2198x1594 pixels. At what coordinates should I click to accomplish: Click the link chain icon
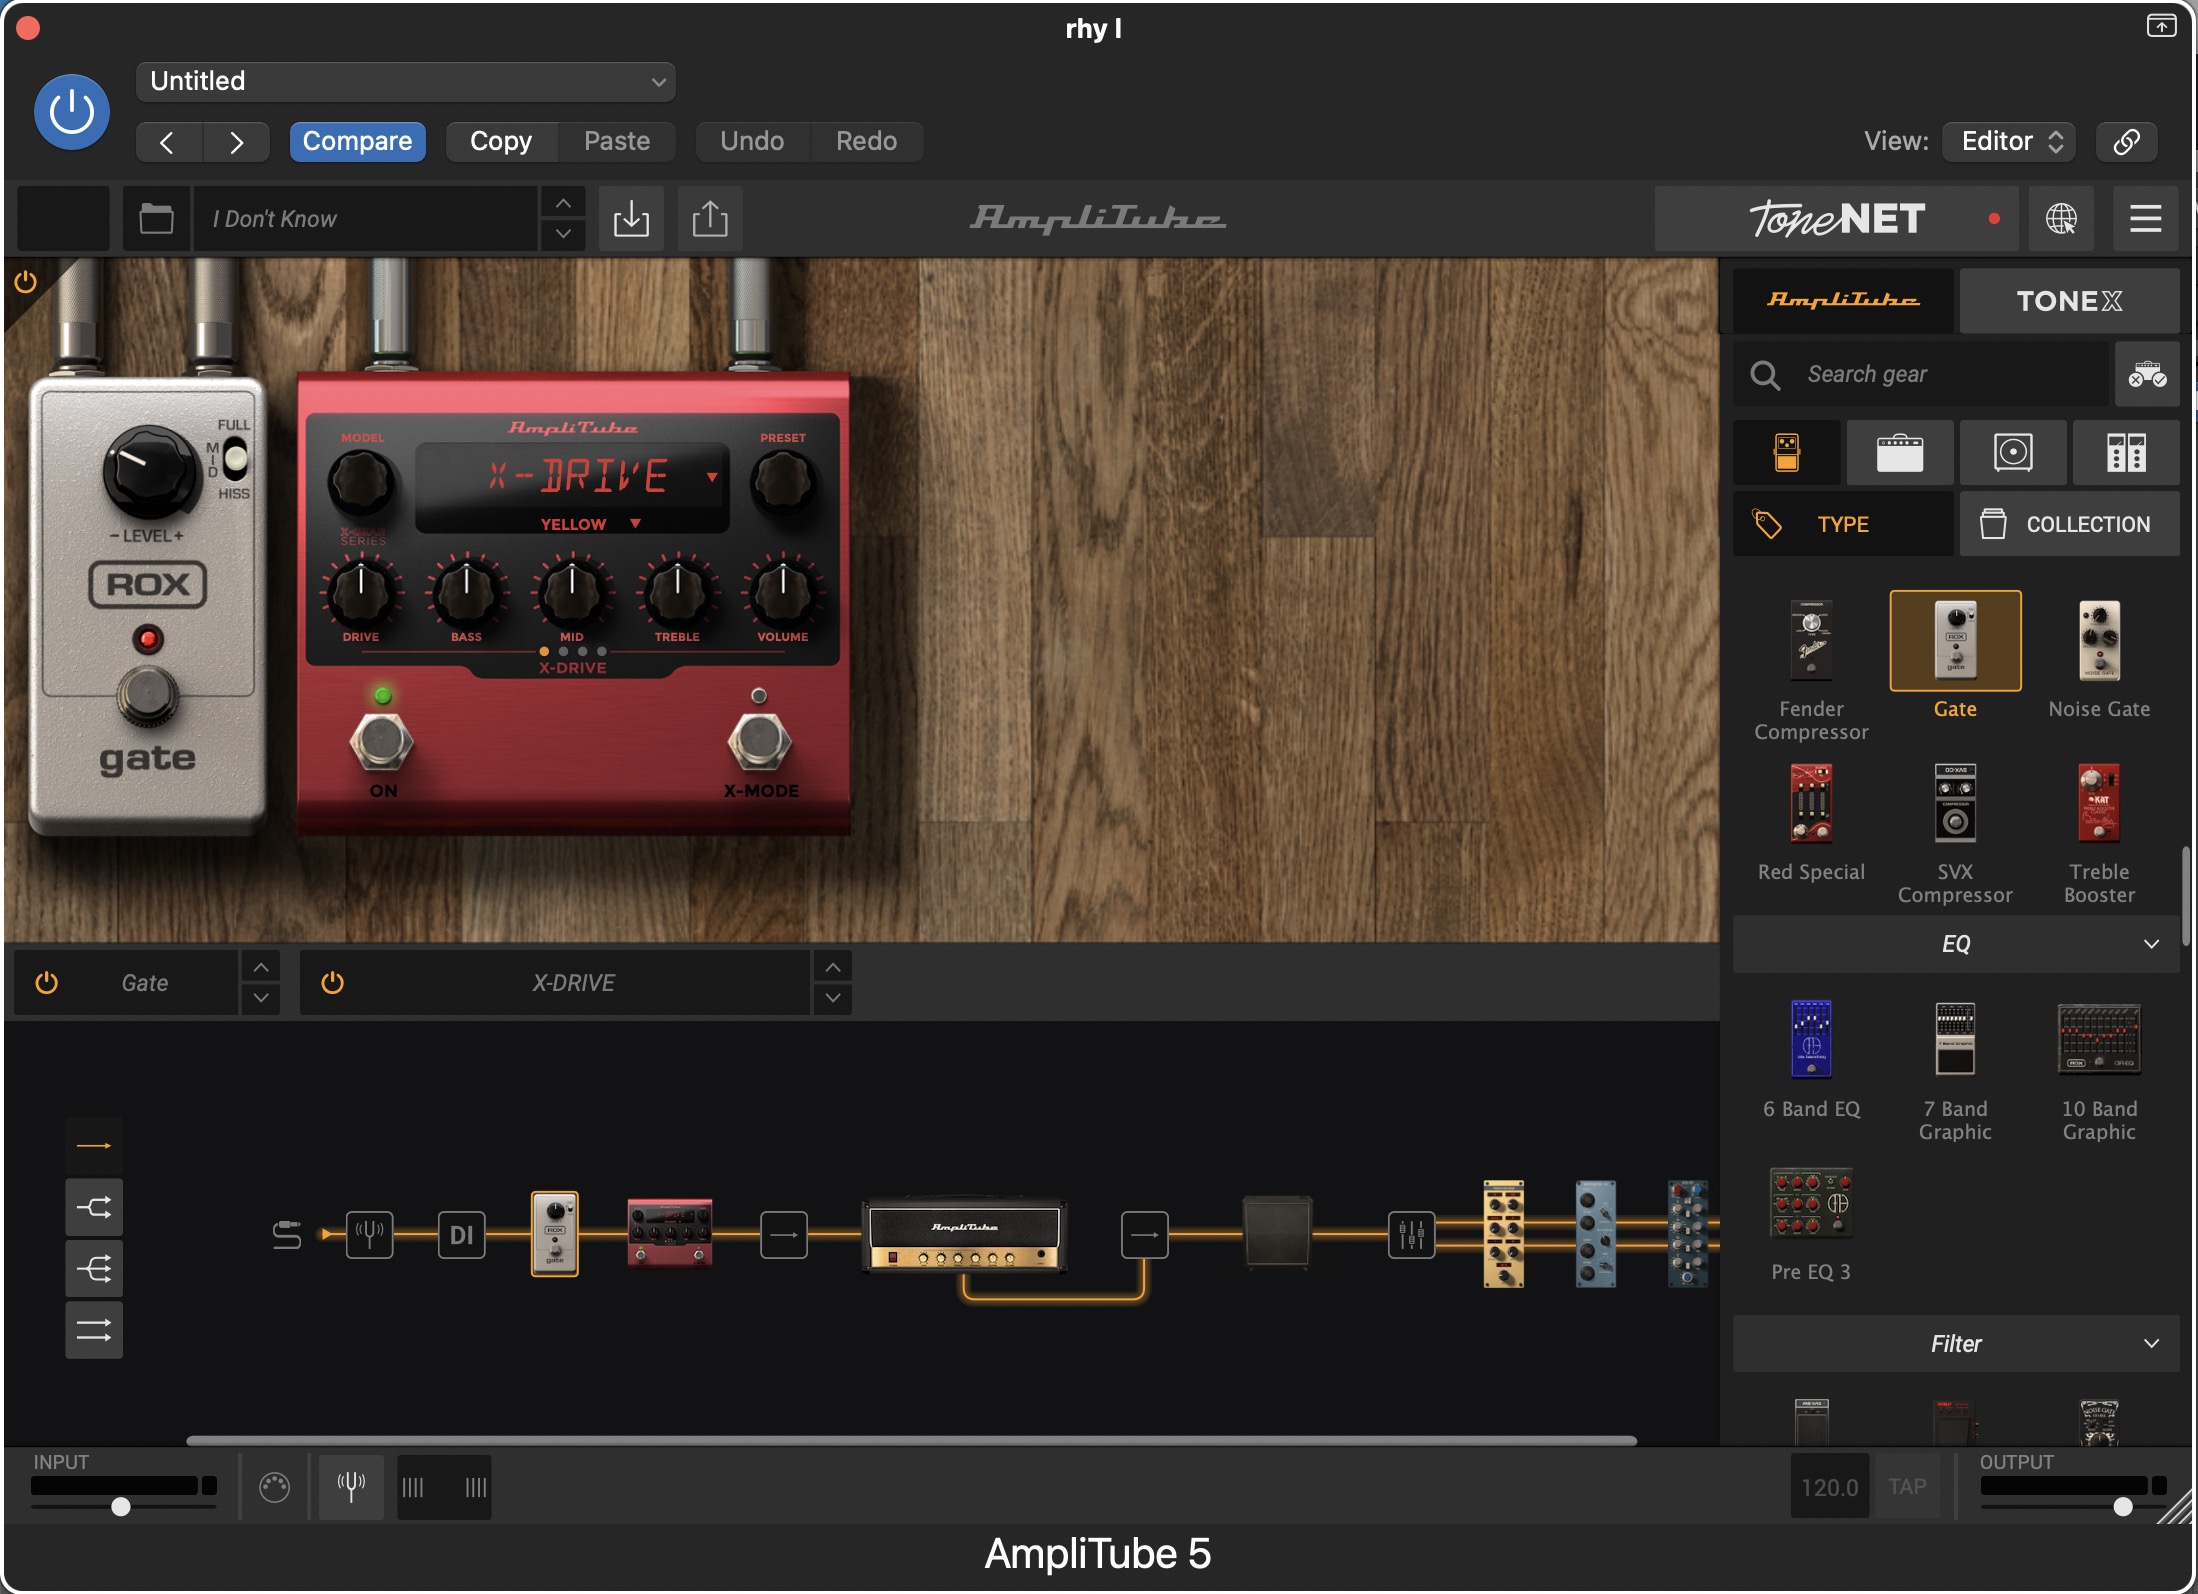pos(2126,141)
